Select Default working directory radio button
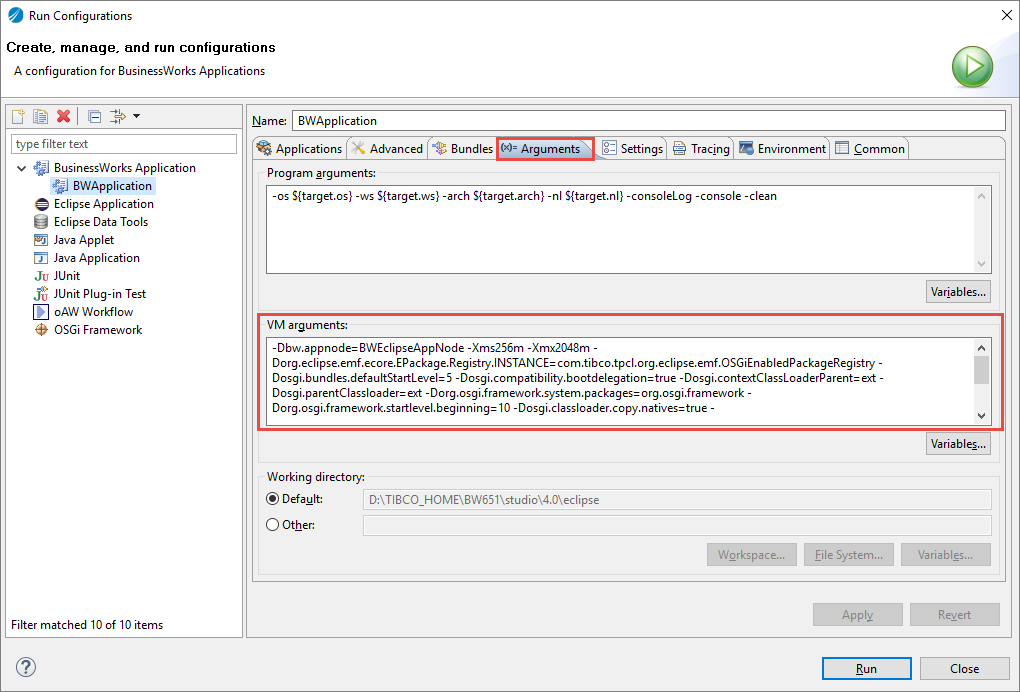 [273, 499]
